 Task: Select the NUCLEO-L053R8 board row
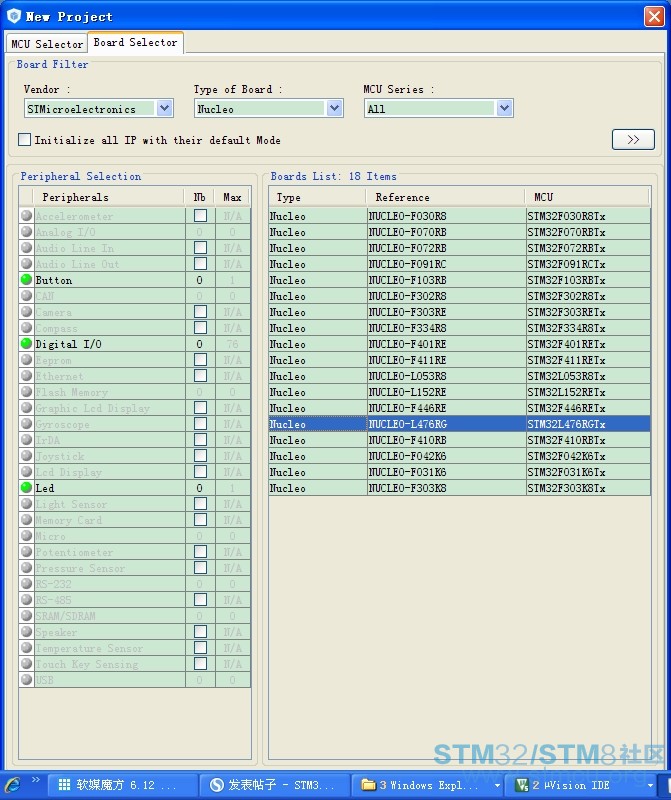click(460, 376)
